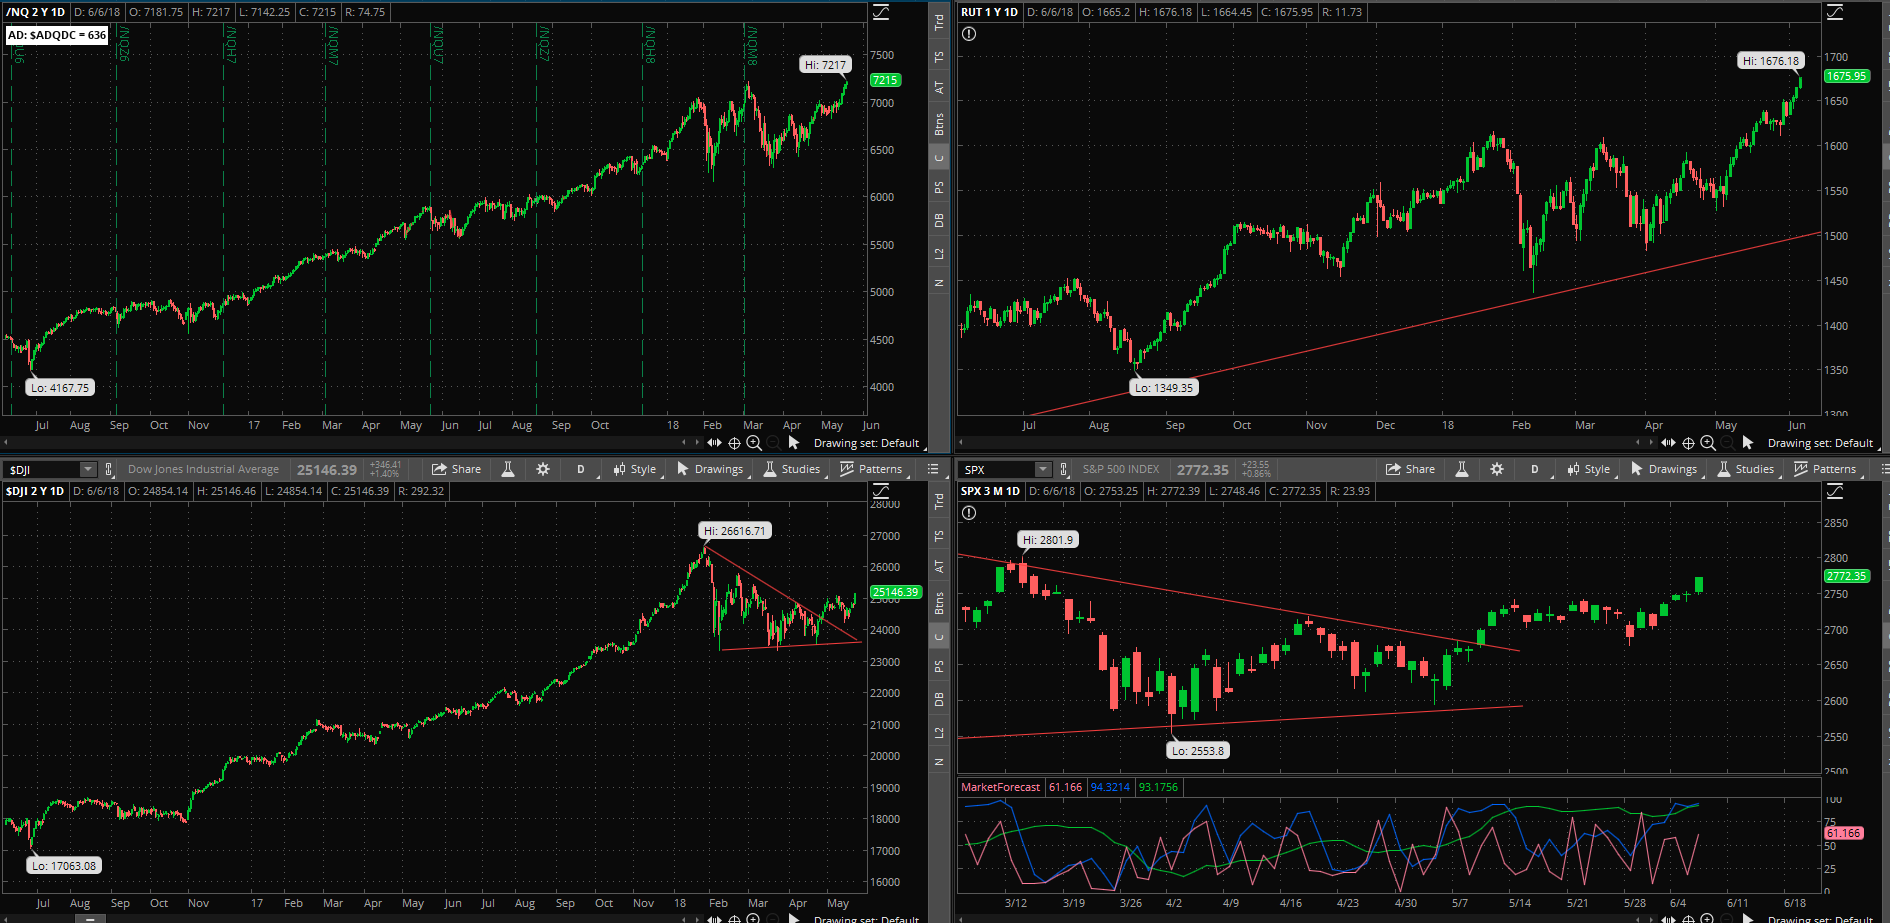The image size is (1890, 923).
Task: Expand the $DJI symbol dropdown arrow
Action: (88, 469)
